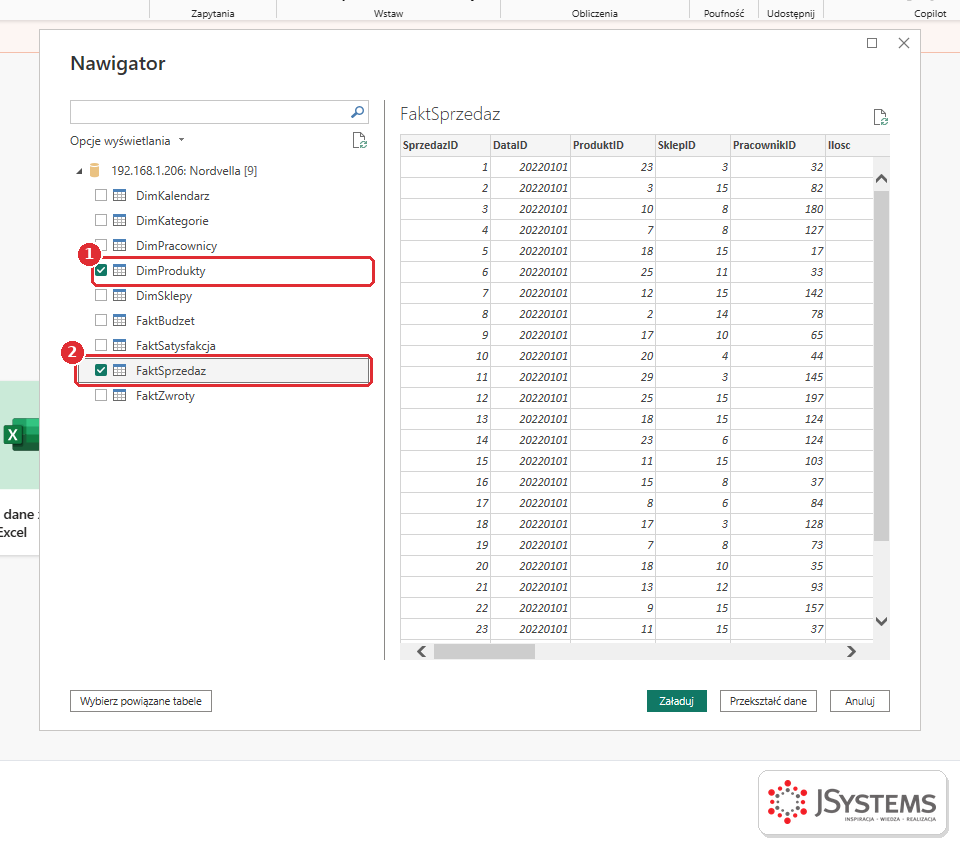Image resolution: width=960 pixels, height=844 pixels.
Task: Open the Opcje wyświetlania dropdown
Action: [x=127, y=141]
